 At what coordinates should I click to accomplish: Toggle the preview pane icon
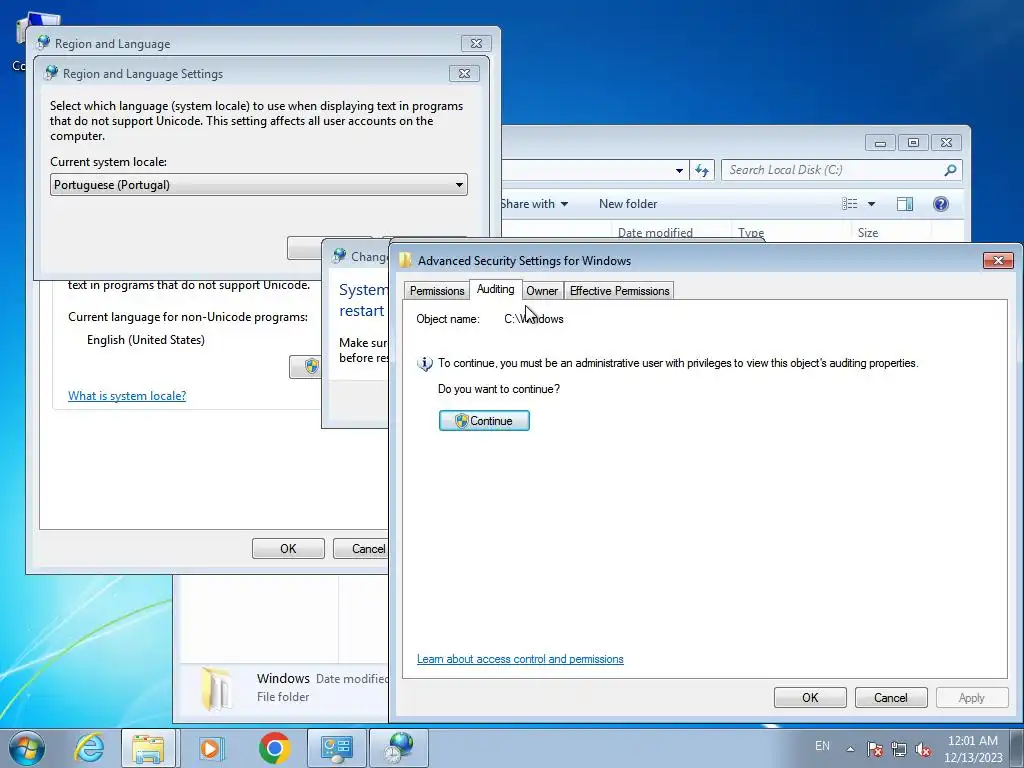tap(904, 204)
